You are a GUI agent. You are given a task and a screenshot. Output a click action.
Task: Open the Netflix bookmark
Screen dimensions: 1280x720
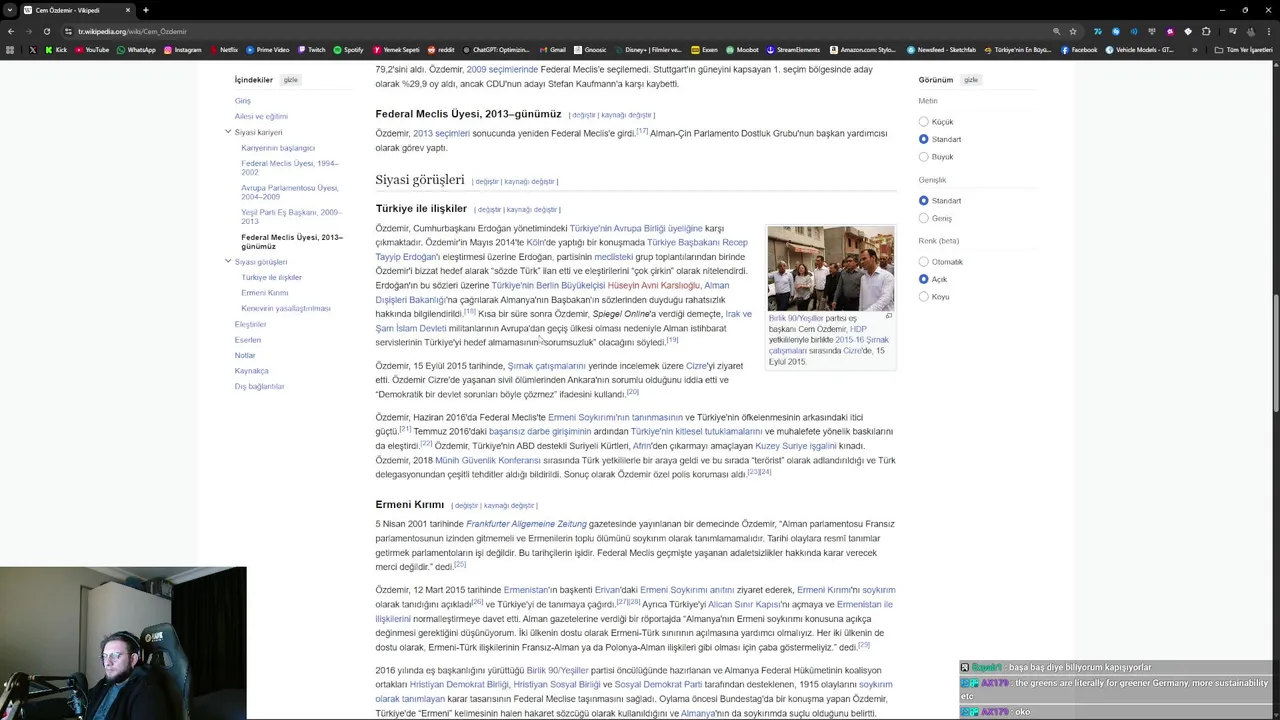point(224,49)
